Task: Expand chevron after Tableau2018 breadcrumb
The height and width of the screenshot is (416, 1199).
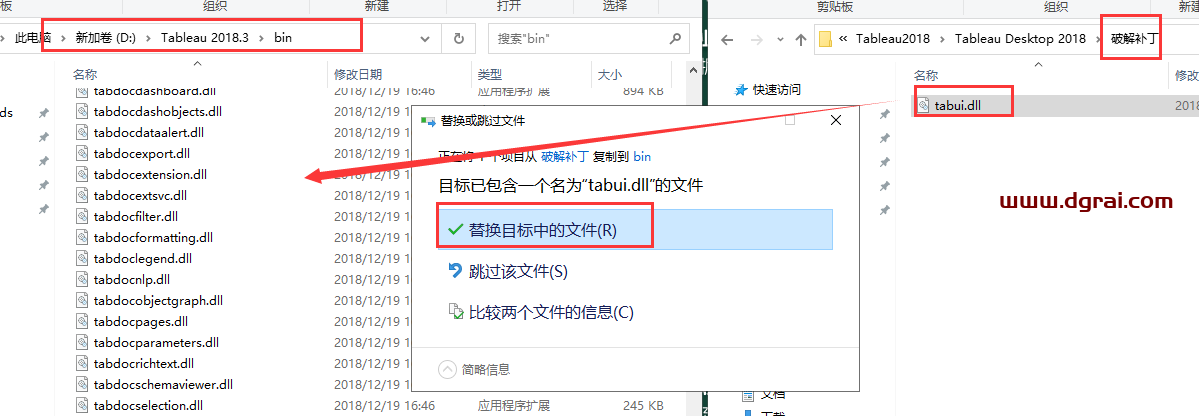Action: click(x=942, y=39)
